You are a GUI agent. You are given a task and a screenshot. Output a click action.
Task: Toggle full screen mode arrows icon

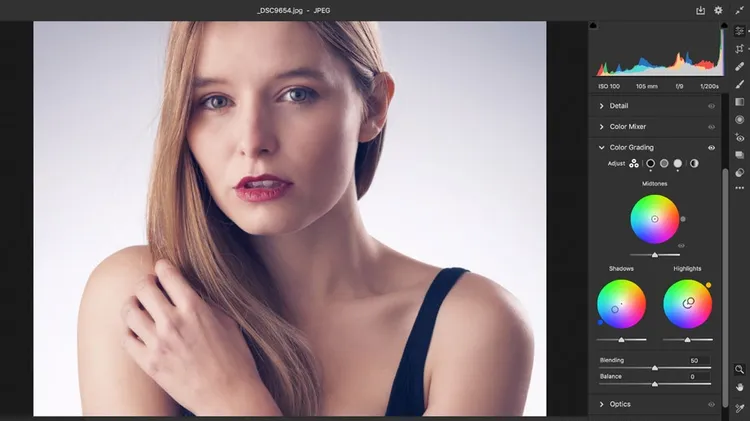click(739, 10)
